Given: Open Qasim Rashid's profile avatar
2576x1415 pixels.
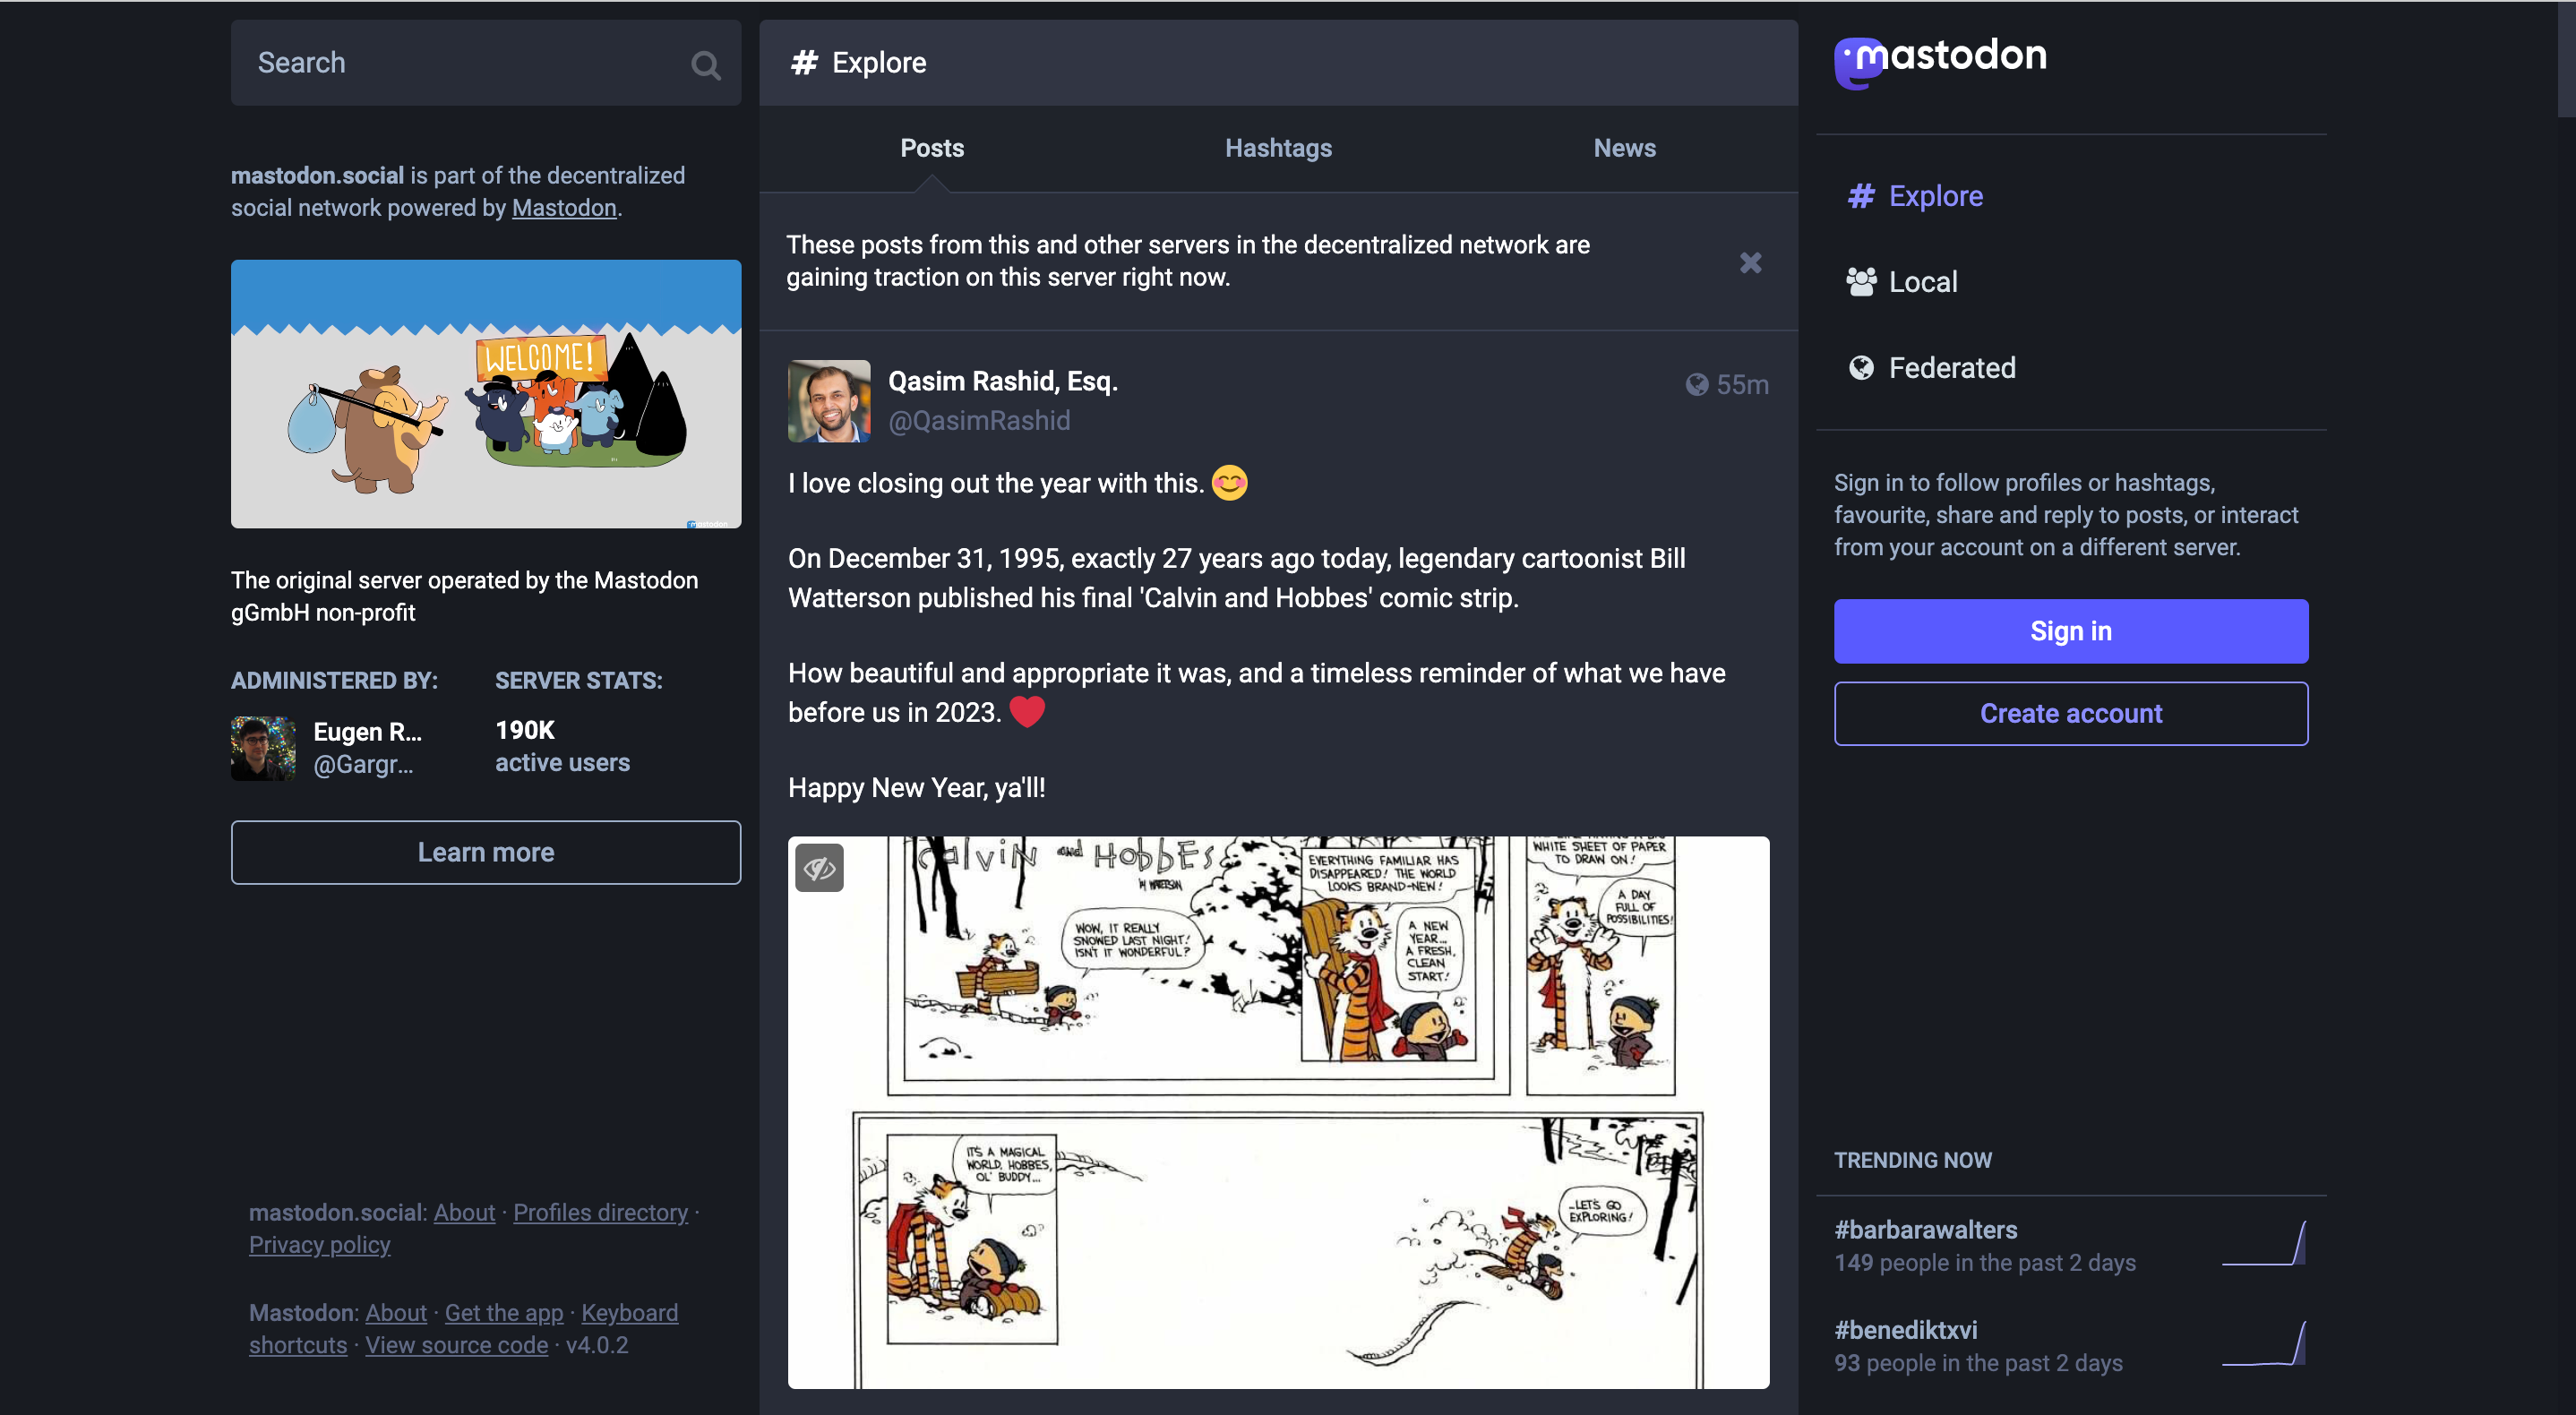Looking at the screenshot, I should click(828, 401).
